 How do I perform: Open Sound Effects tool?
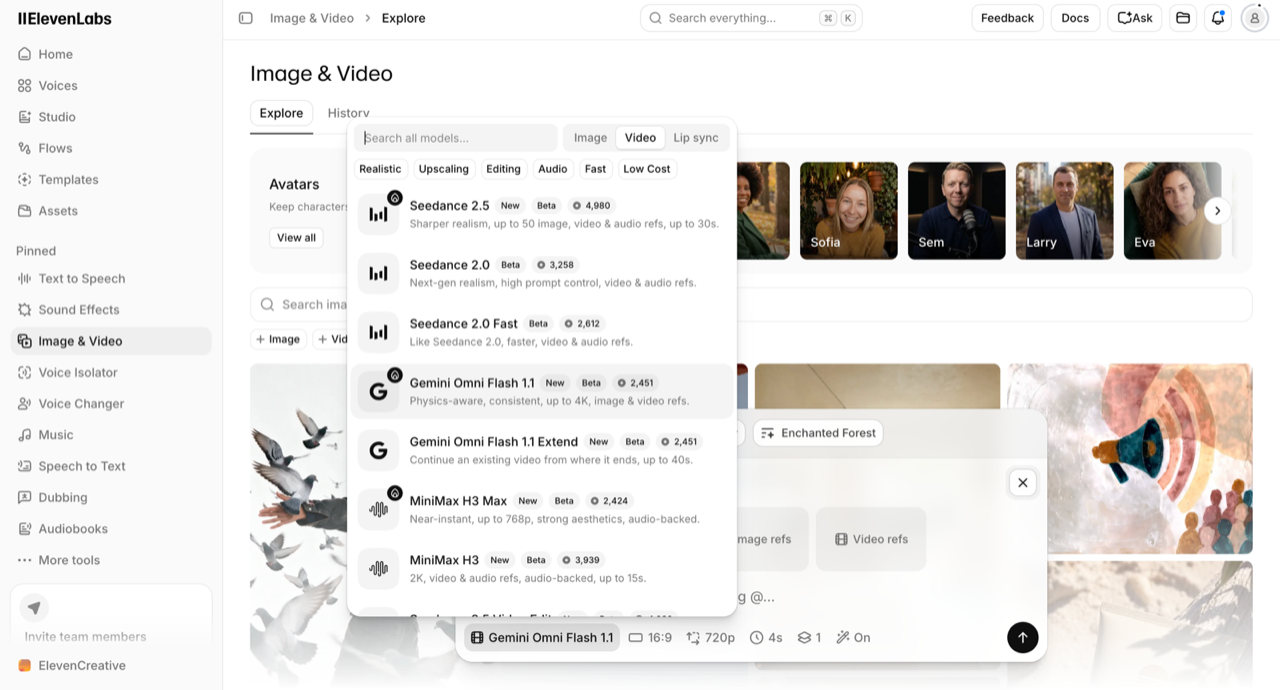111,310
